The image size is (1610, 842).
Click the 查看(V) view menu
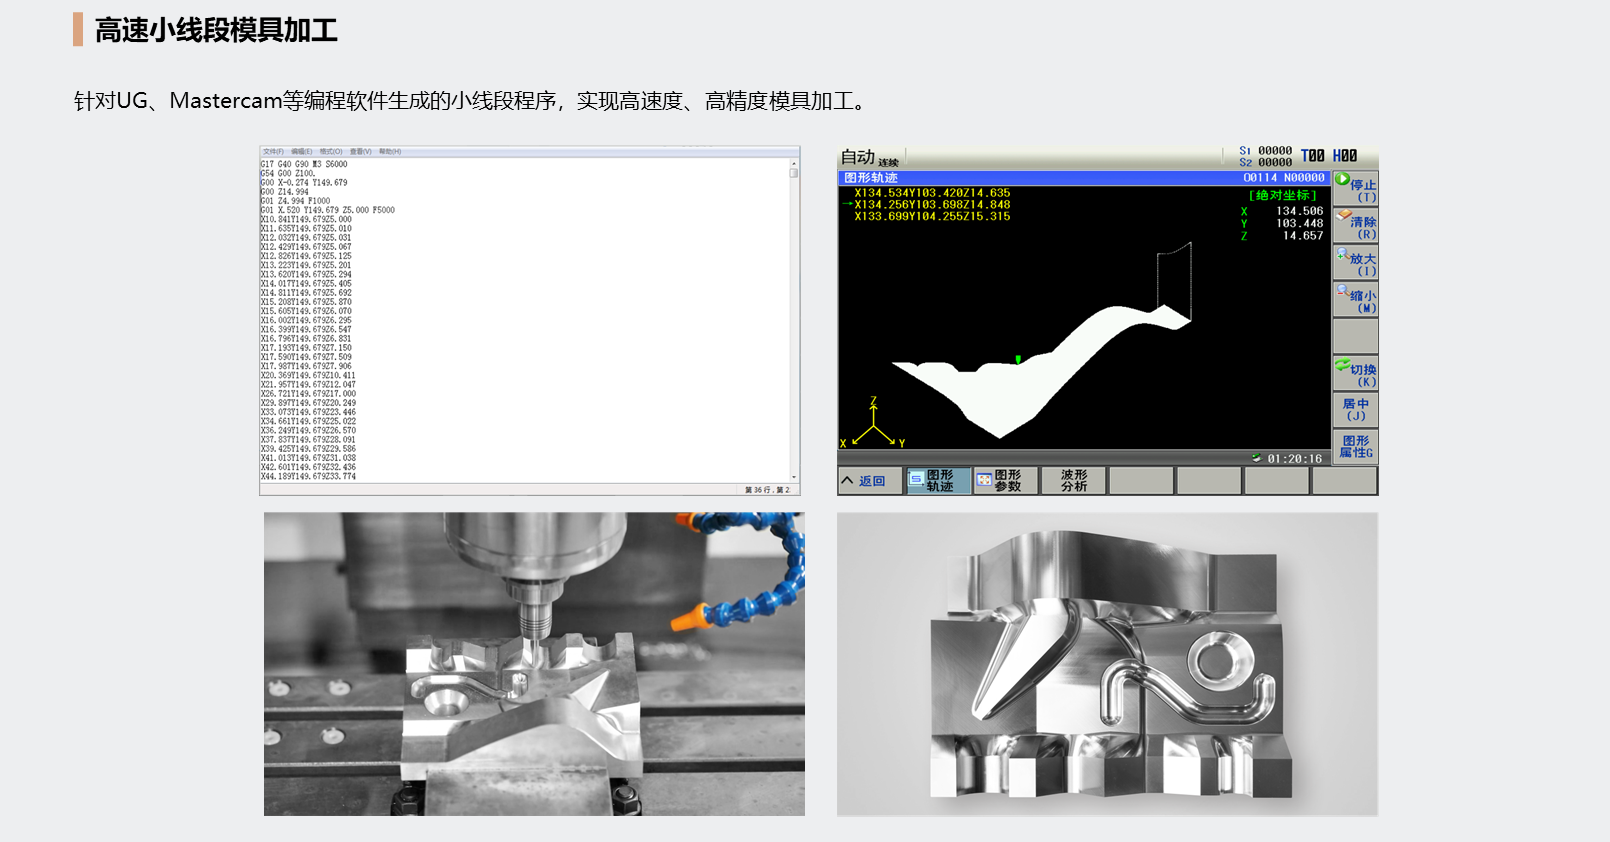point(360,152)
